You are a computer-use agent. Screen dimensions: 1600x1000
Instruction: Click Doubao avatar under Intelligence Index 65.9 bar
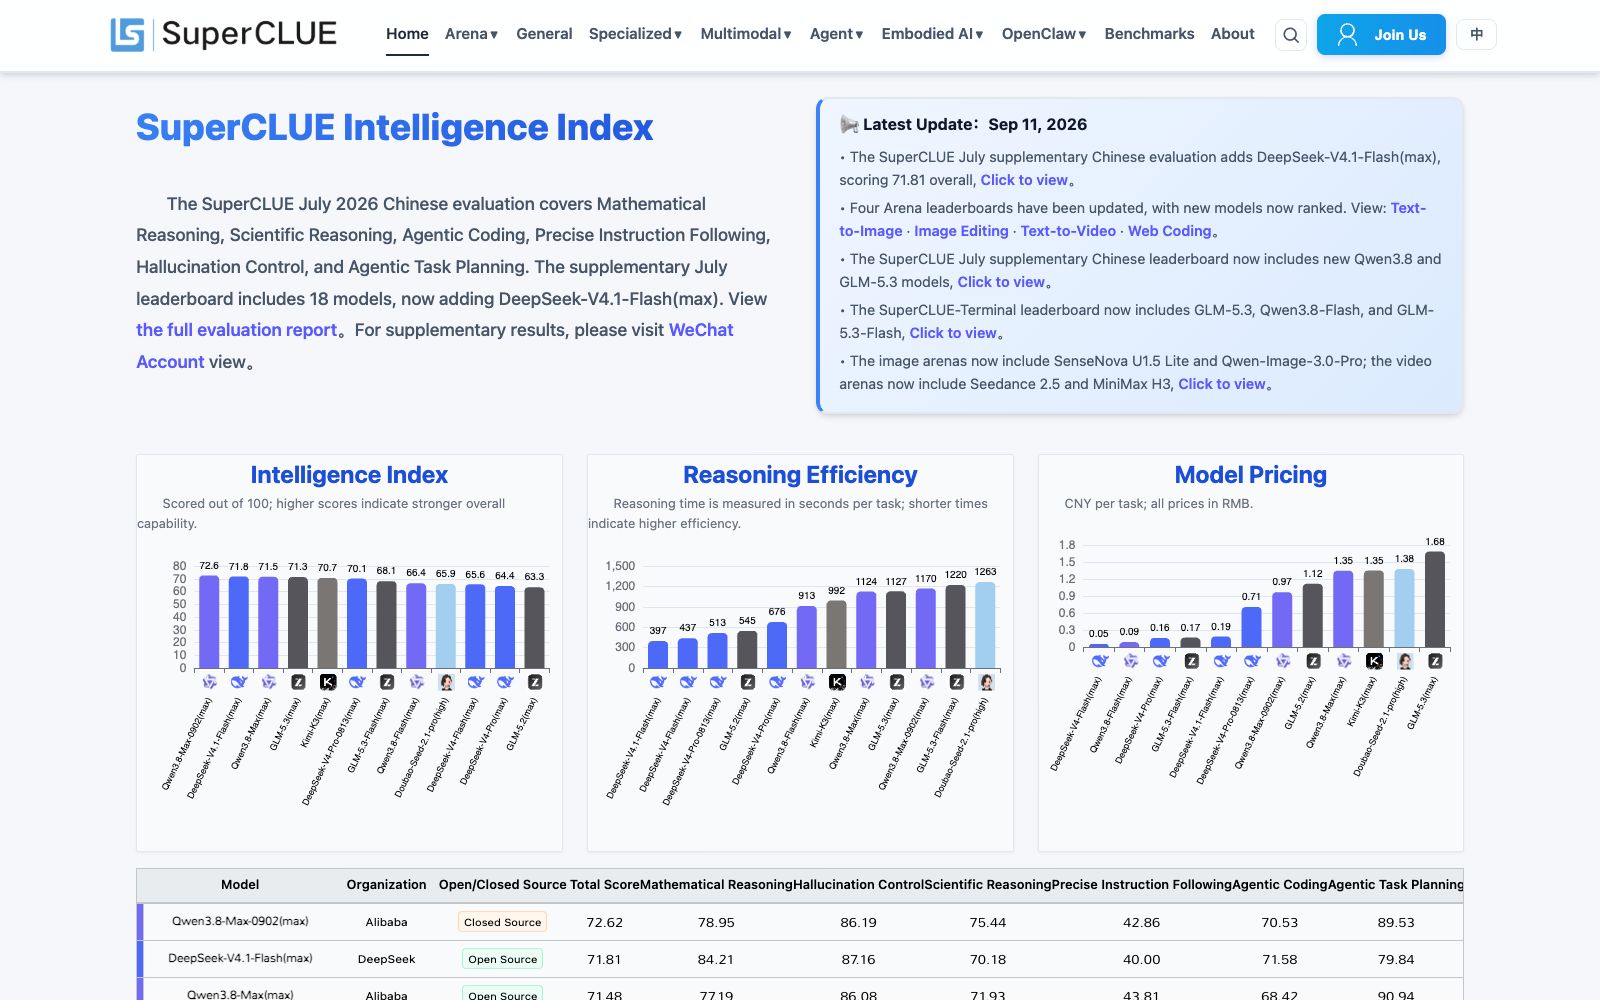tap(446, 682)
